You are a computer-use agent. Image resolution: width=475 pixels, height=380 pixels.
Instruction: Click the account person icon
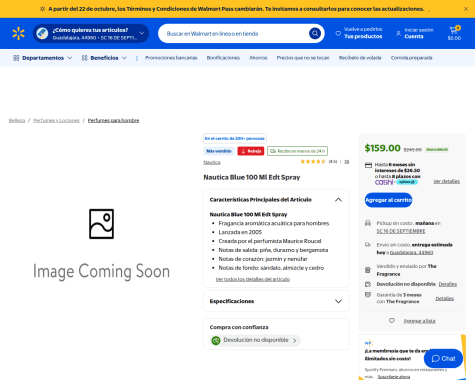(398, 33)
